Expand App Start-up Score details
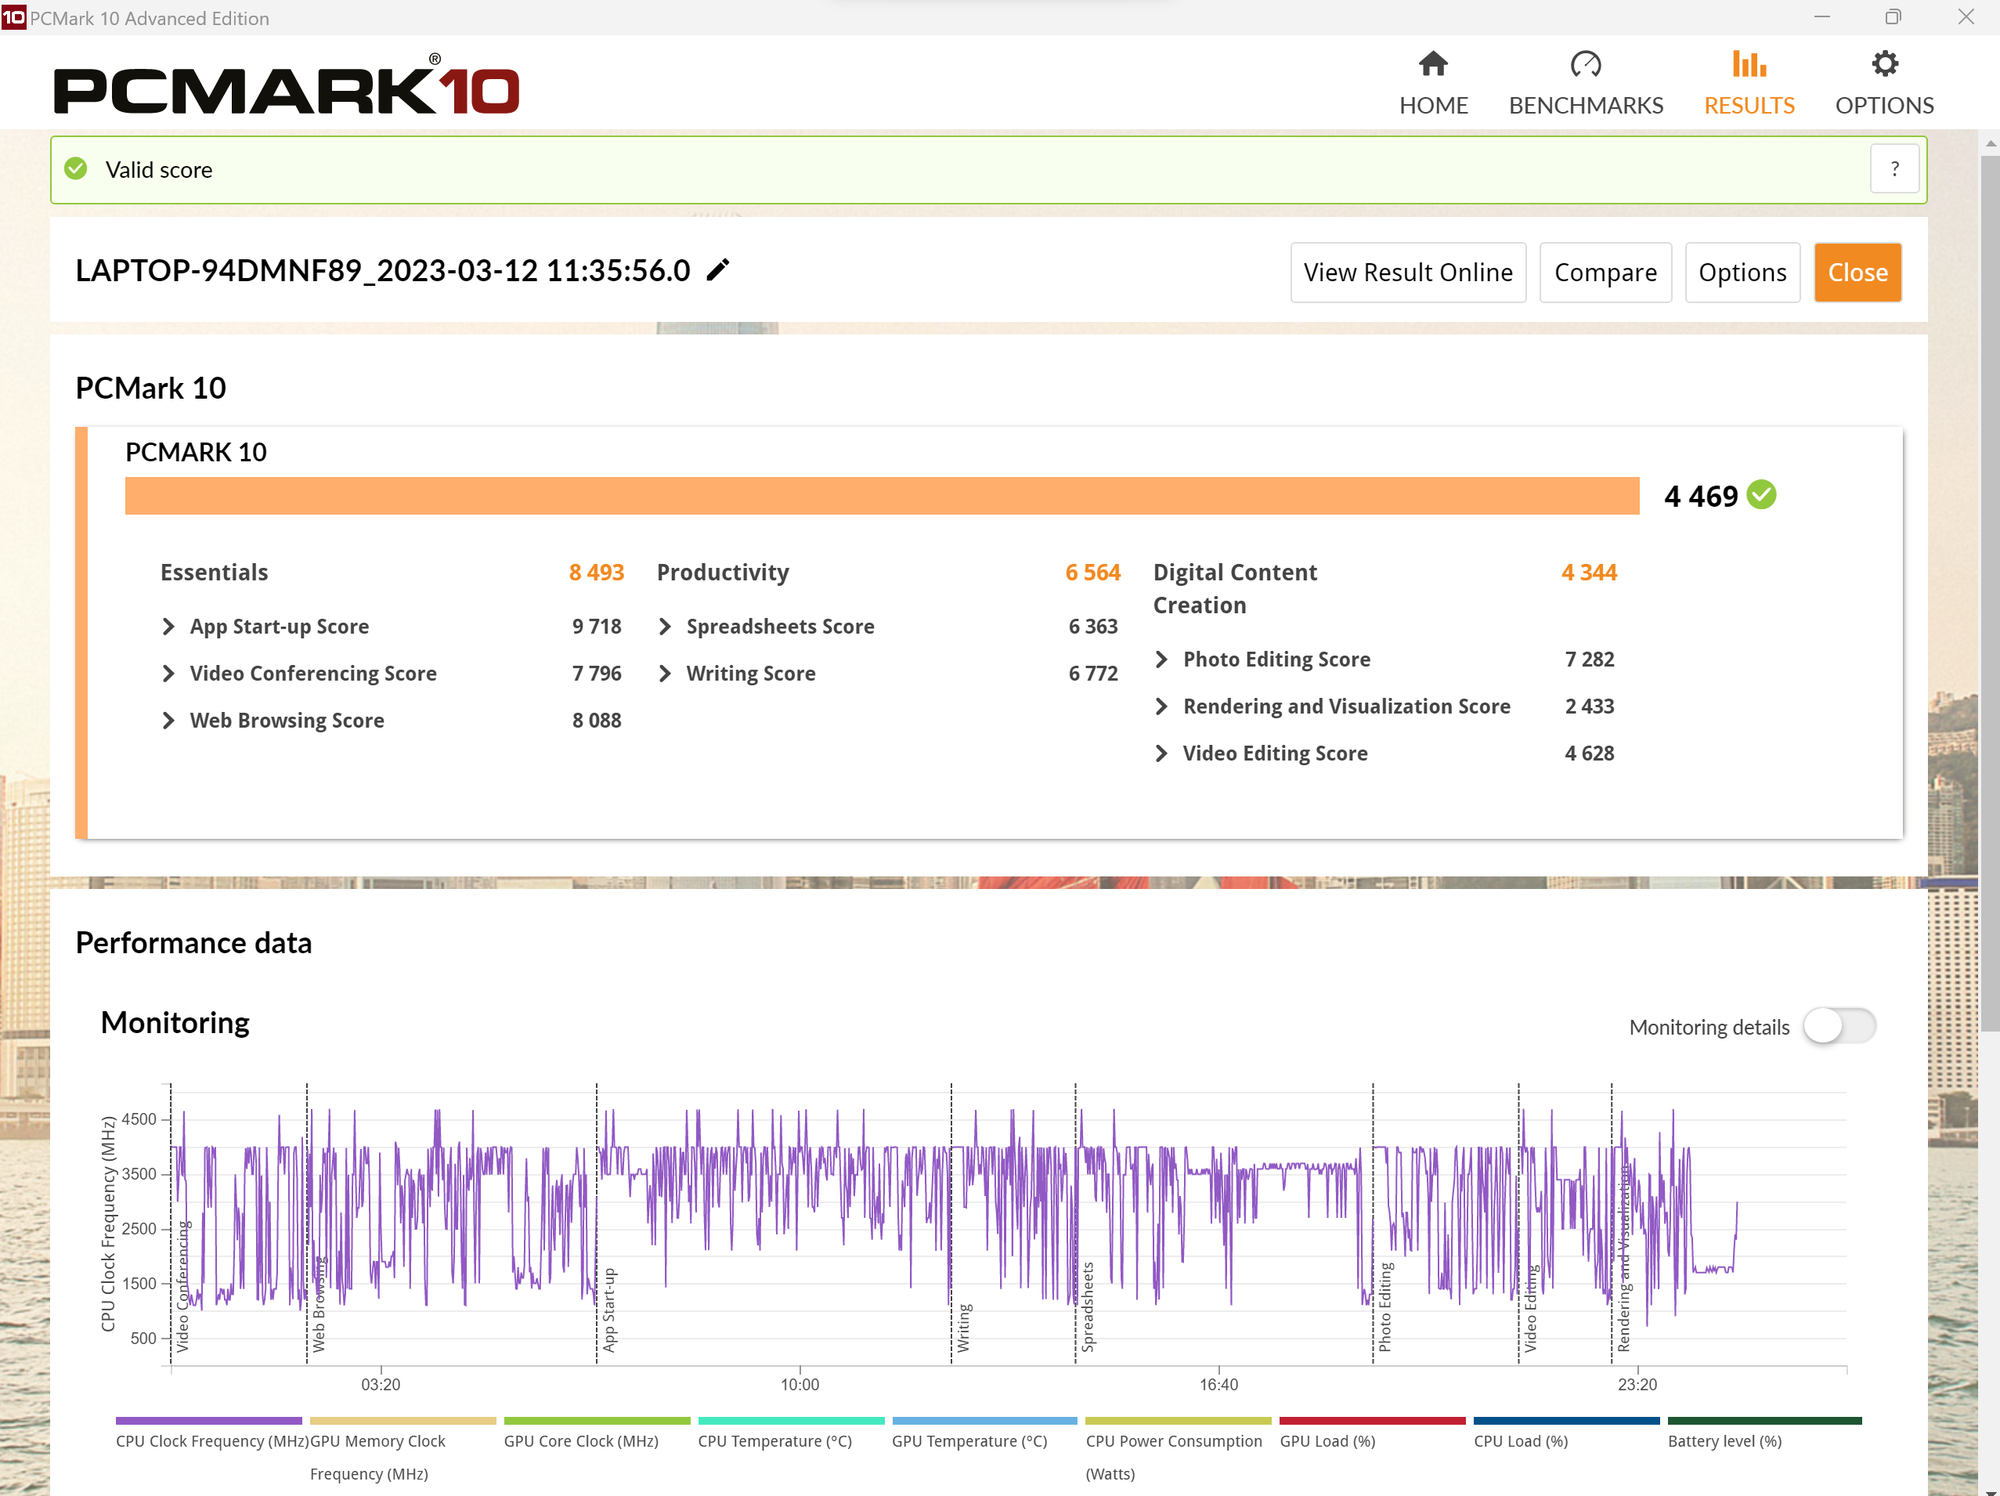 pos(168,626)
